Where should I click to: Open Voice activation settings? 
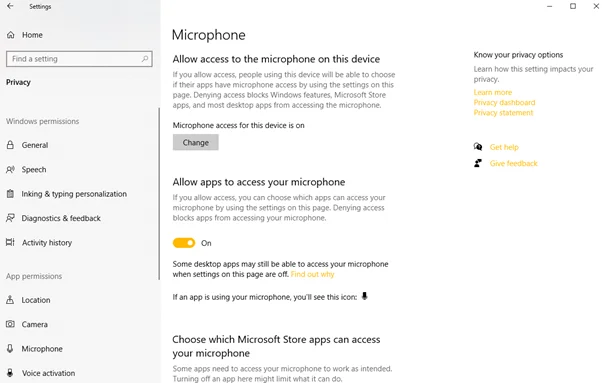pyautogui.click(x=48, y=373)
